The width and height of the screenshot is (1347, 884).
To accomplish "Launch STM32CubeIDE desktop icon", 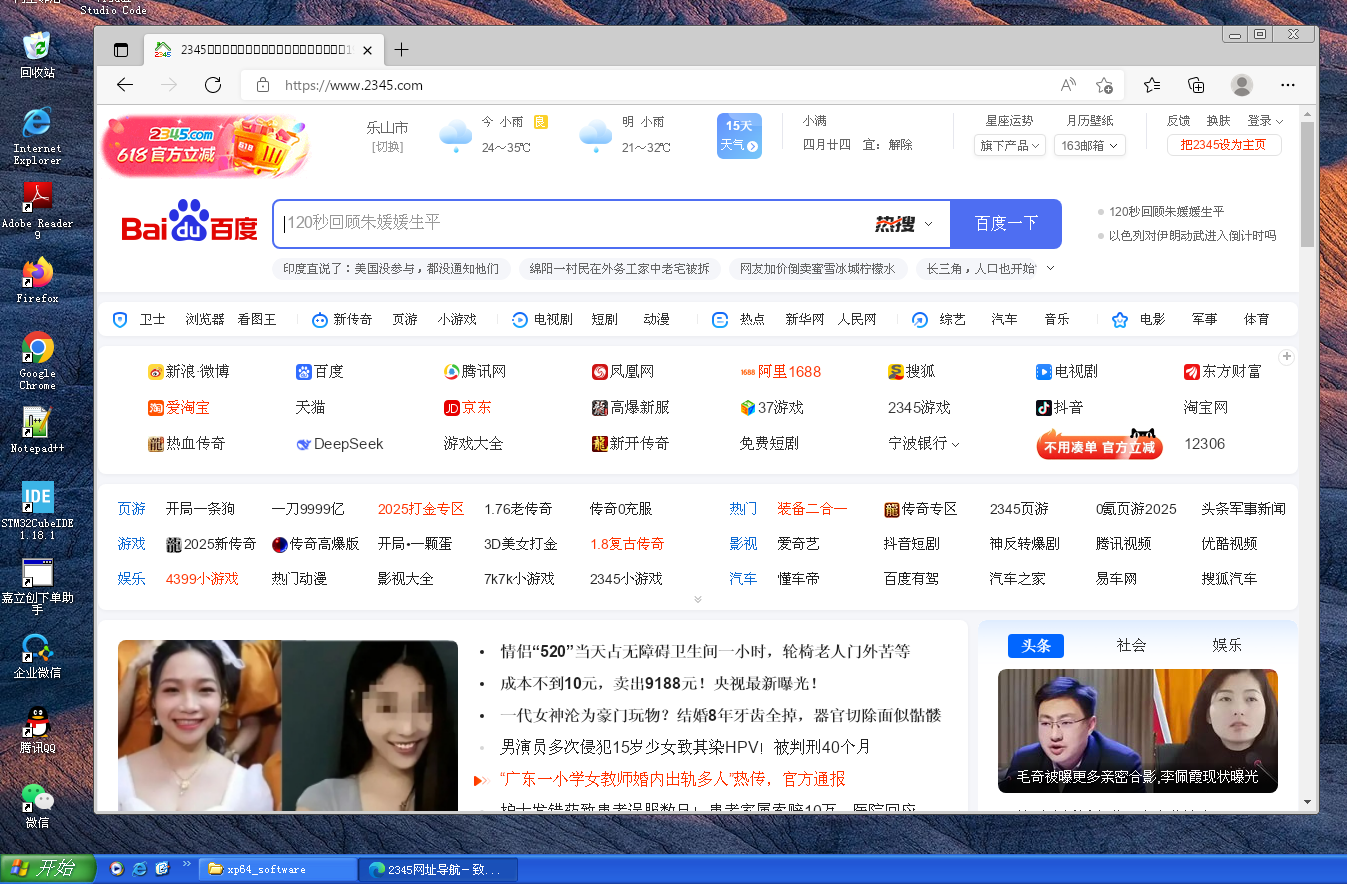I will pyautogui.click(x=37, y=510).
